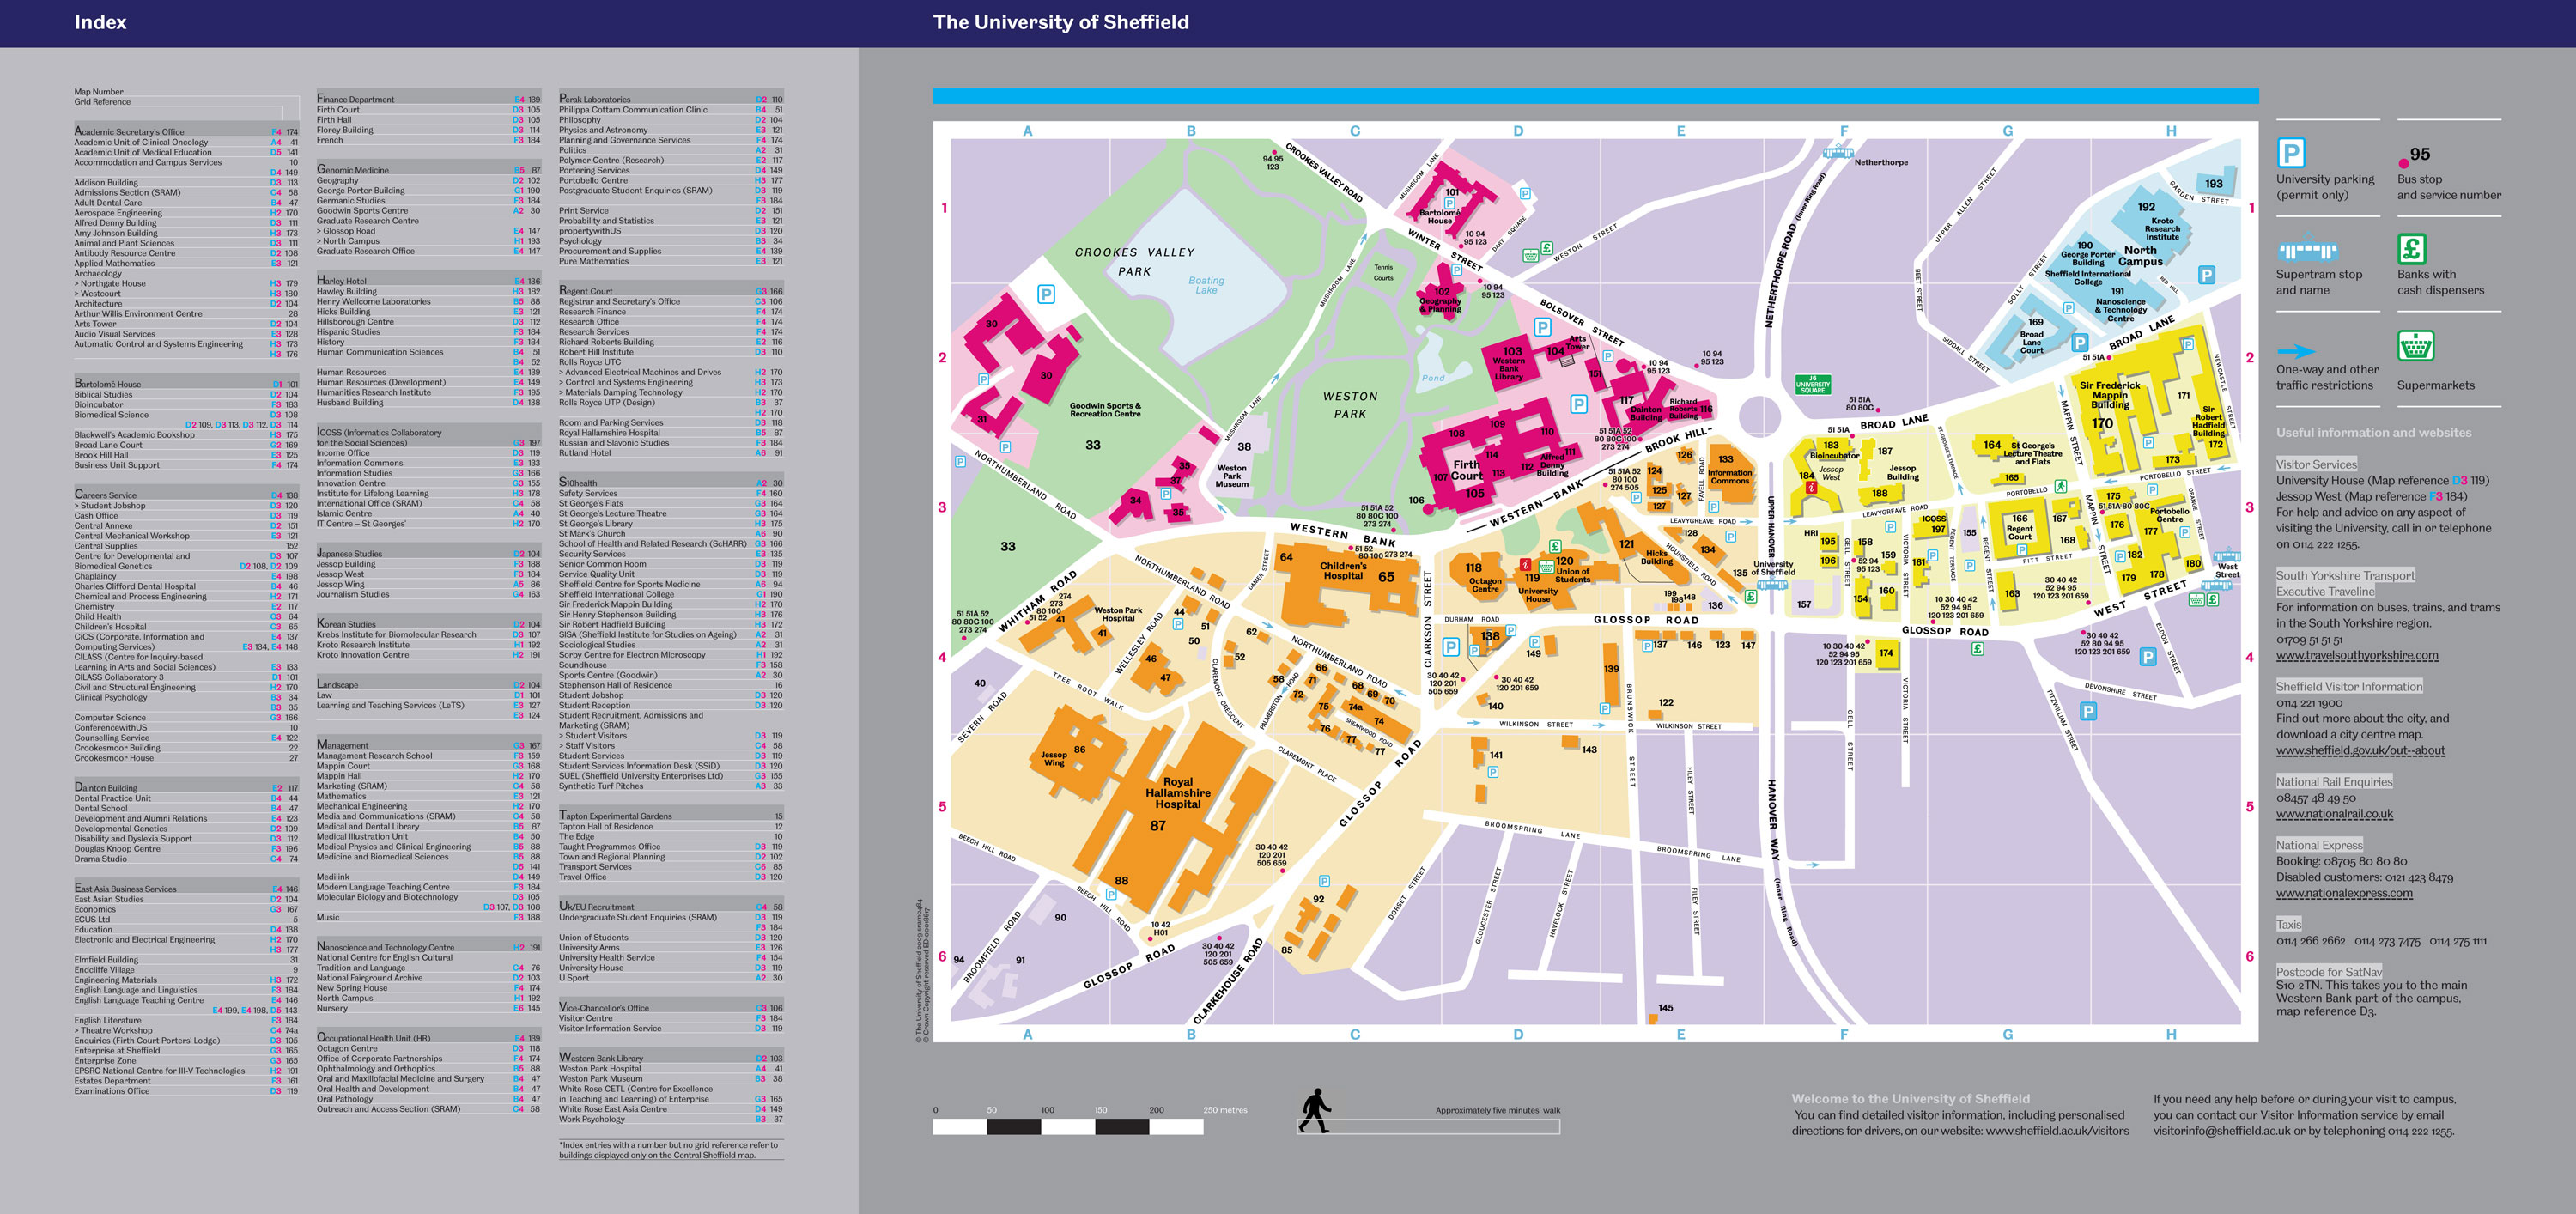The width and height of the screenshot is (2576, 1214).
Task: Click the Welcome to the University of Sheffield heading
Action: pyautogui.click(x=1910, y=1098)
